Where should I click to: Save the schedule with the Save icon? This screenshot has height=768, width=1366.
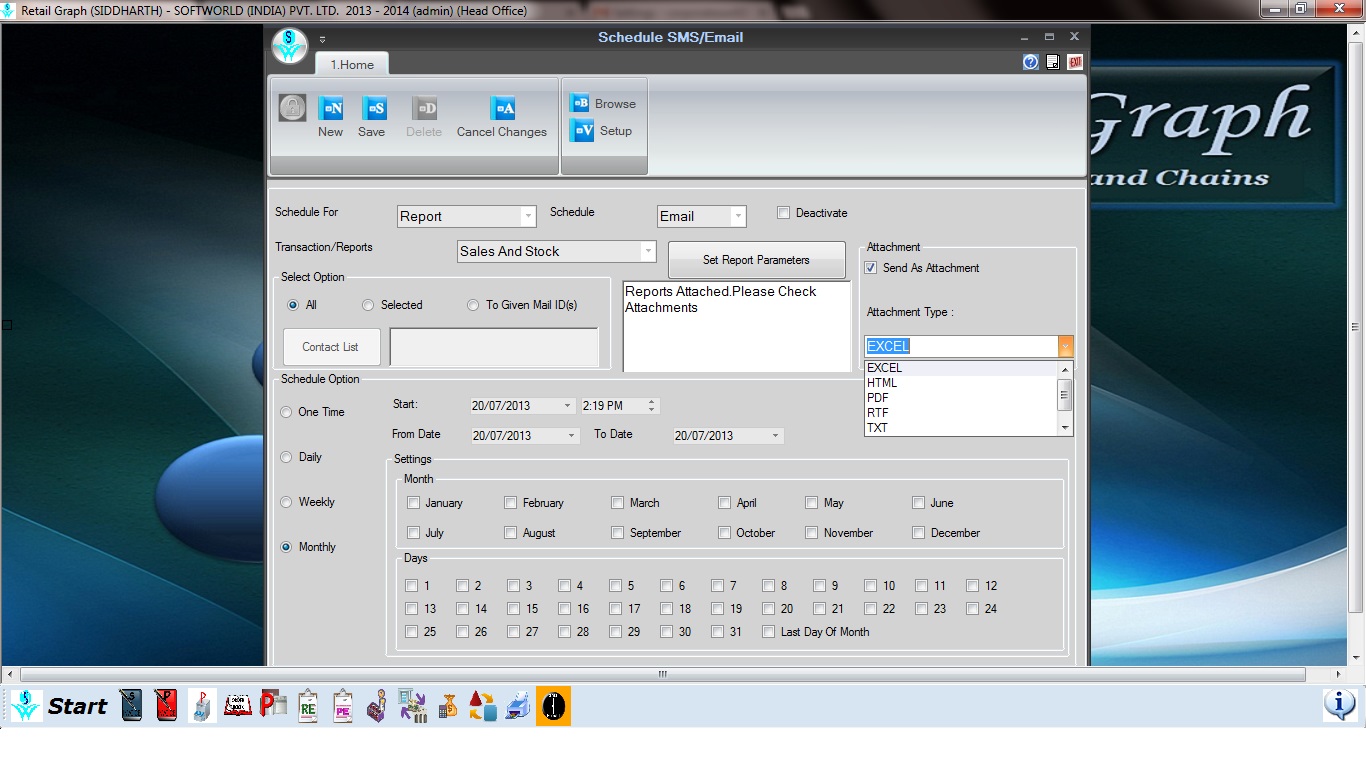tap(372, 115)
